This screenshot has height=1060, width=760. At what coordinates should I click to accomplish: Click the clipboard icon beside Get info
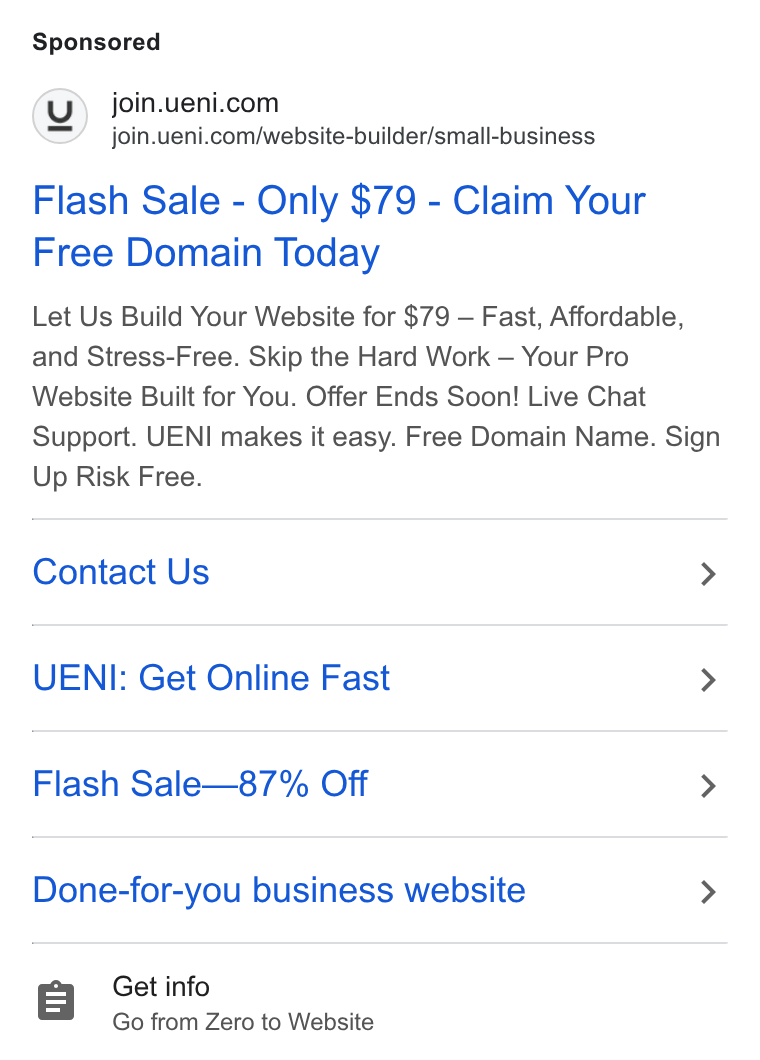coord(56,1001)
